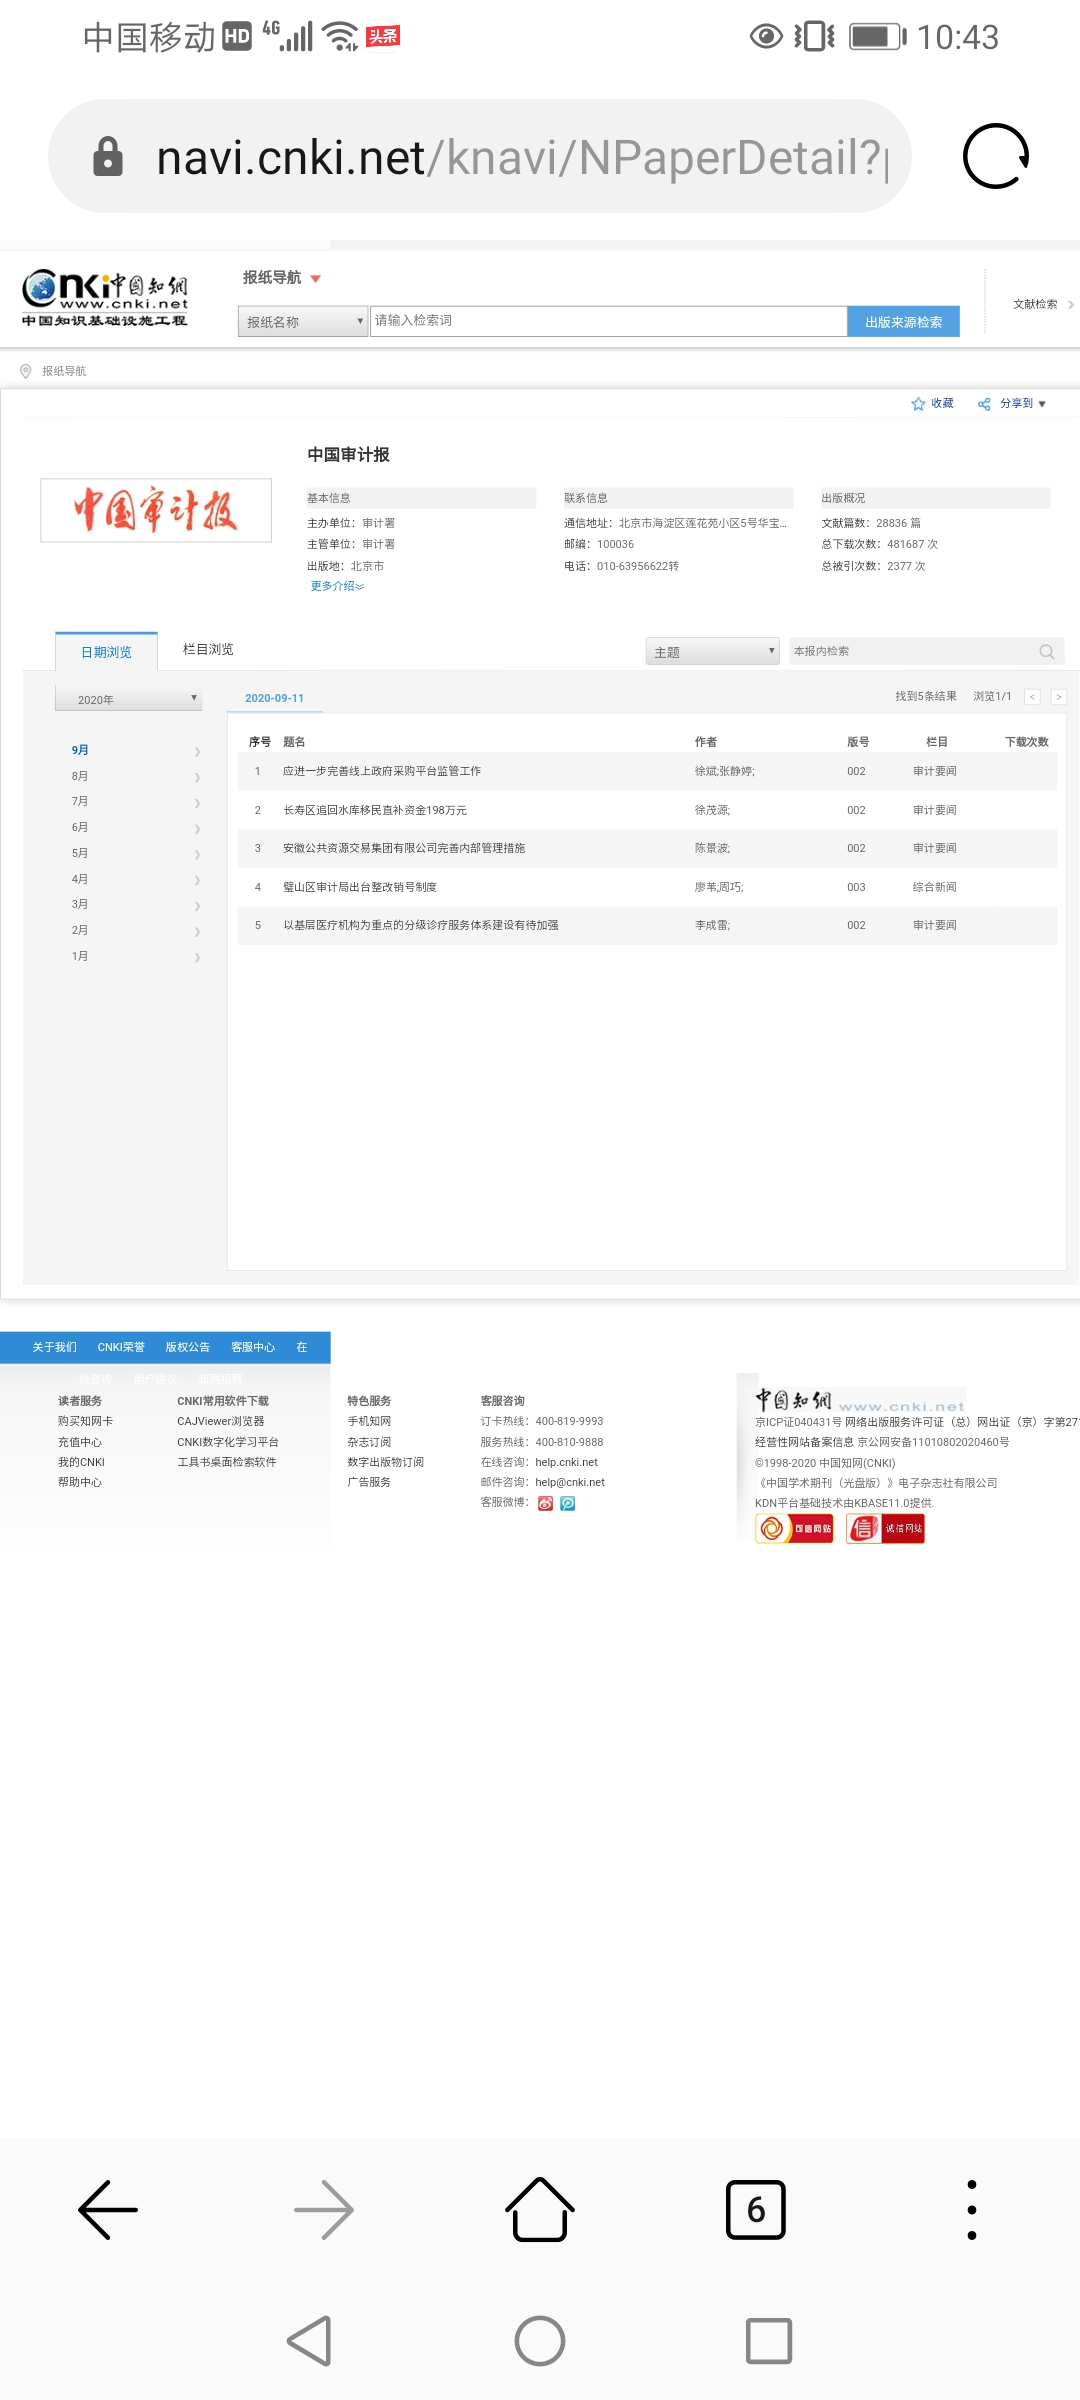Open the help.cnki.net online help link

(x=566, y=1462)
